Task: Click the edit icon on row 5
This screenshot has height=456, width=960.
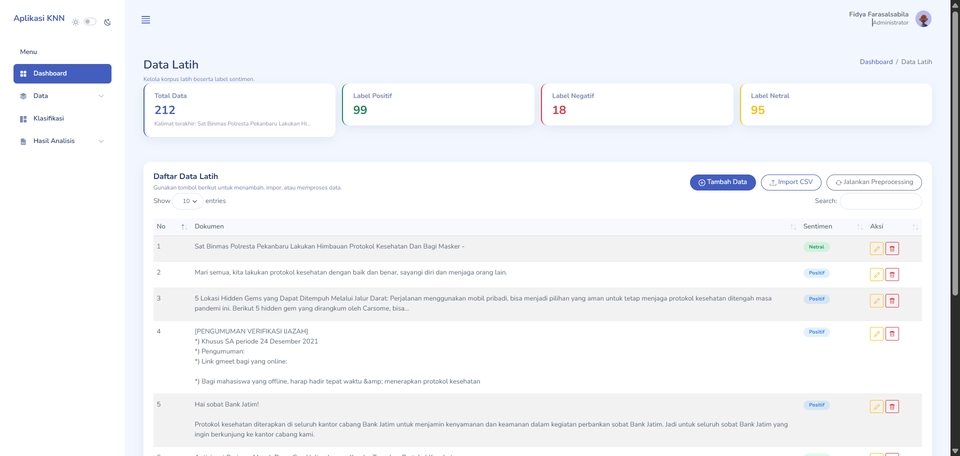Action: [876, 407]
